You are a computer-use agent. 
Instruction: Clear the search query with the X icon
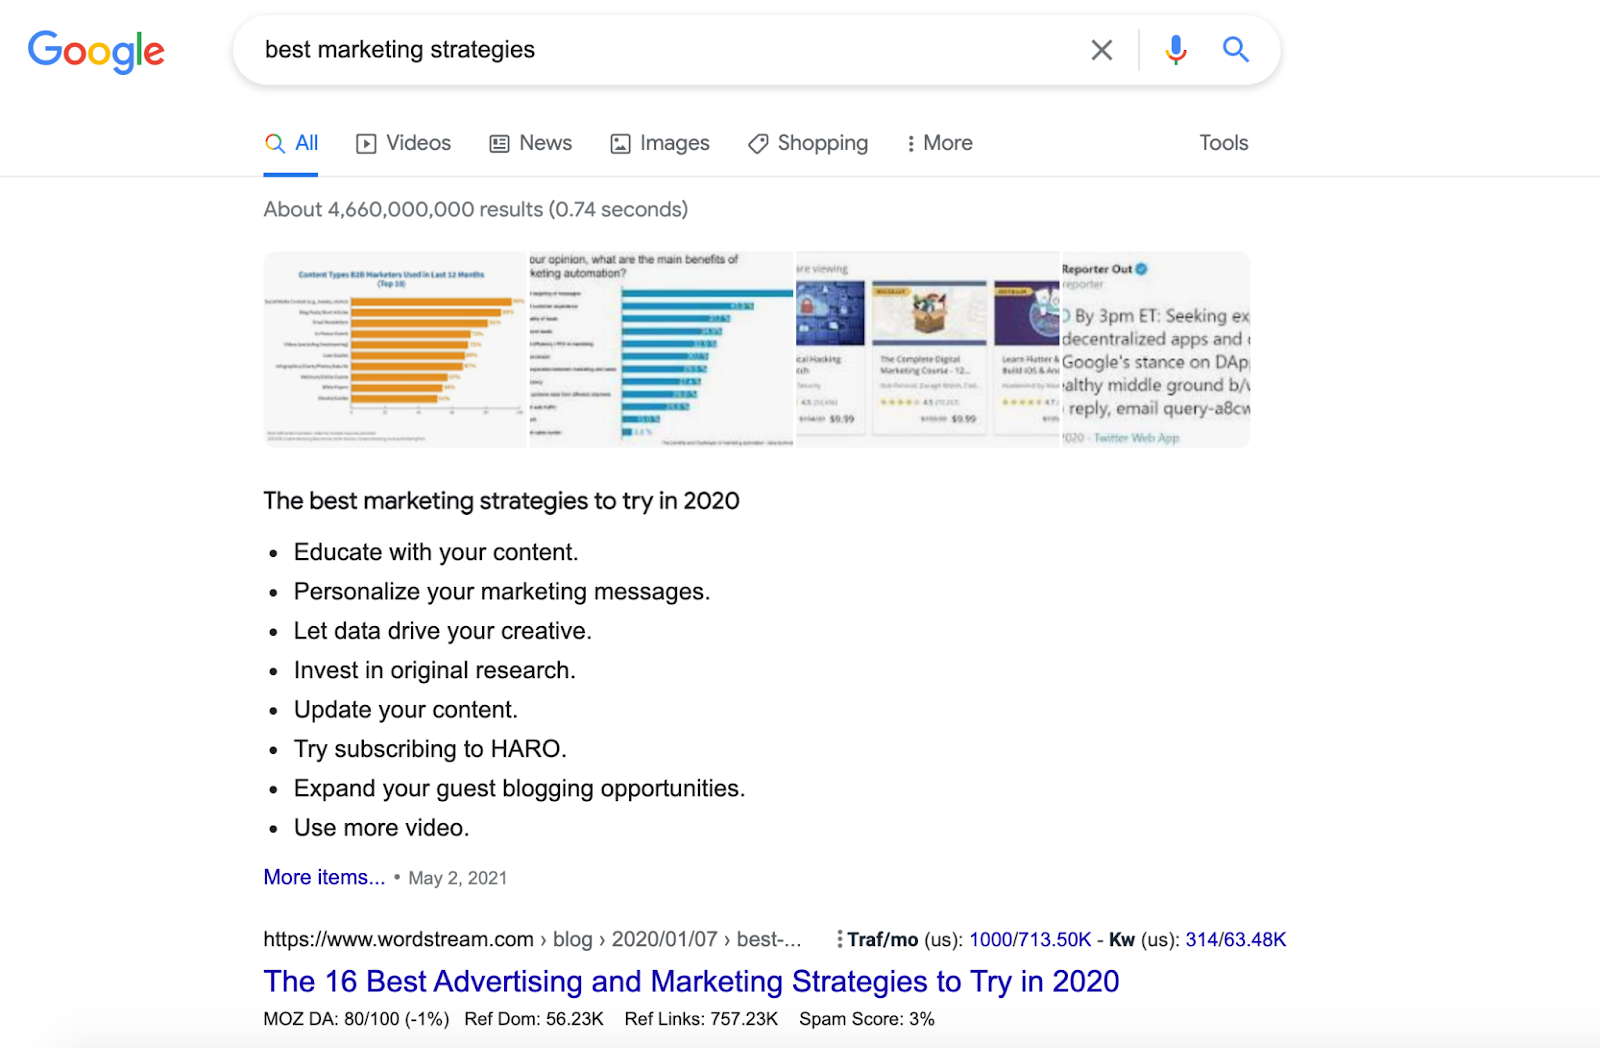click(1101, 49)
